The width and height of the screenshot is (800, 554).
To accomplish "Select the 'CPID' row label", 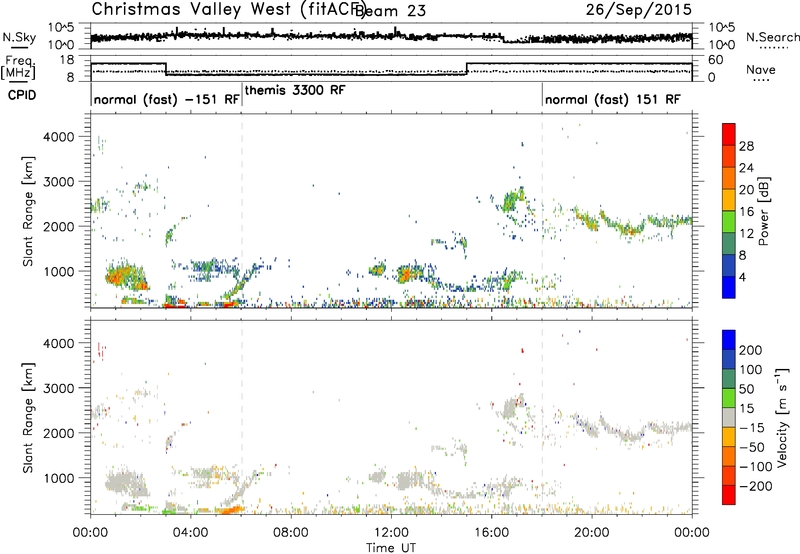I will tap(22, 95).
